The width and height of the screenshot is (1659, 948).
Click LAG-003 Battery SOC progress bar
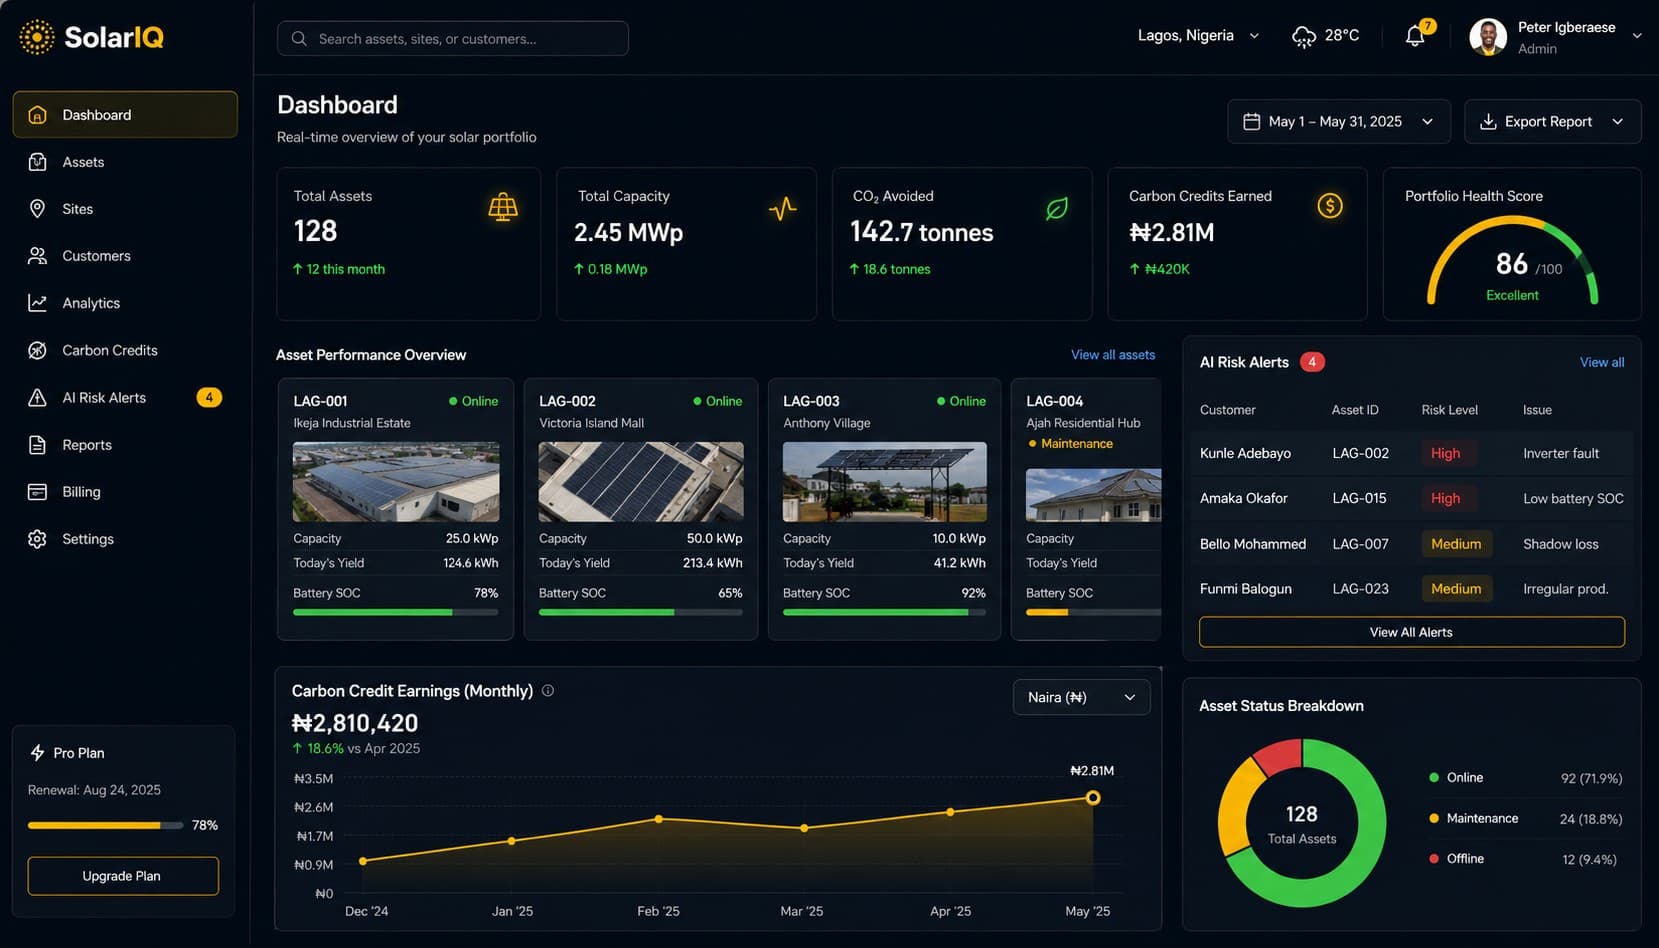[x=884, y=612]
